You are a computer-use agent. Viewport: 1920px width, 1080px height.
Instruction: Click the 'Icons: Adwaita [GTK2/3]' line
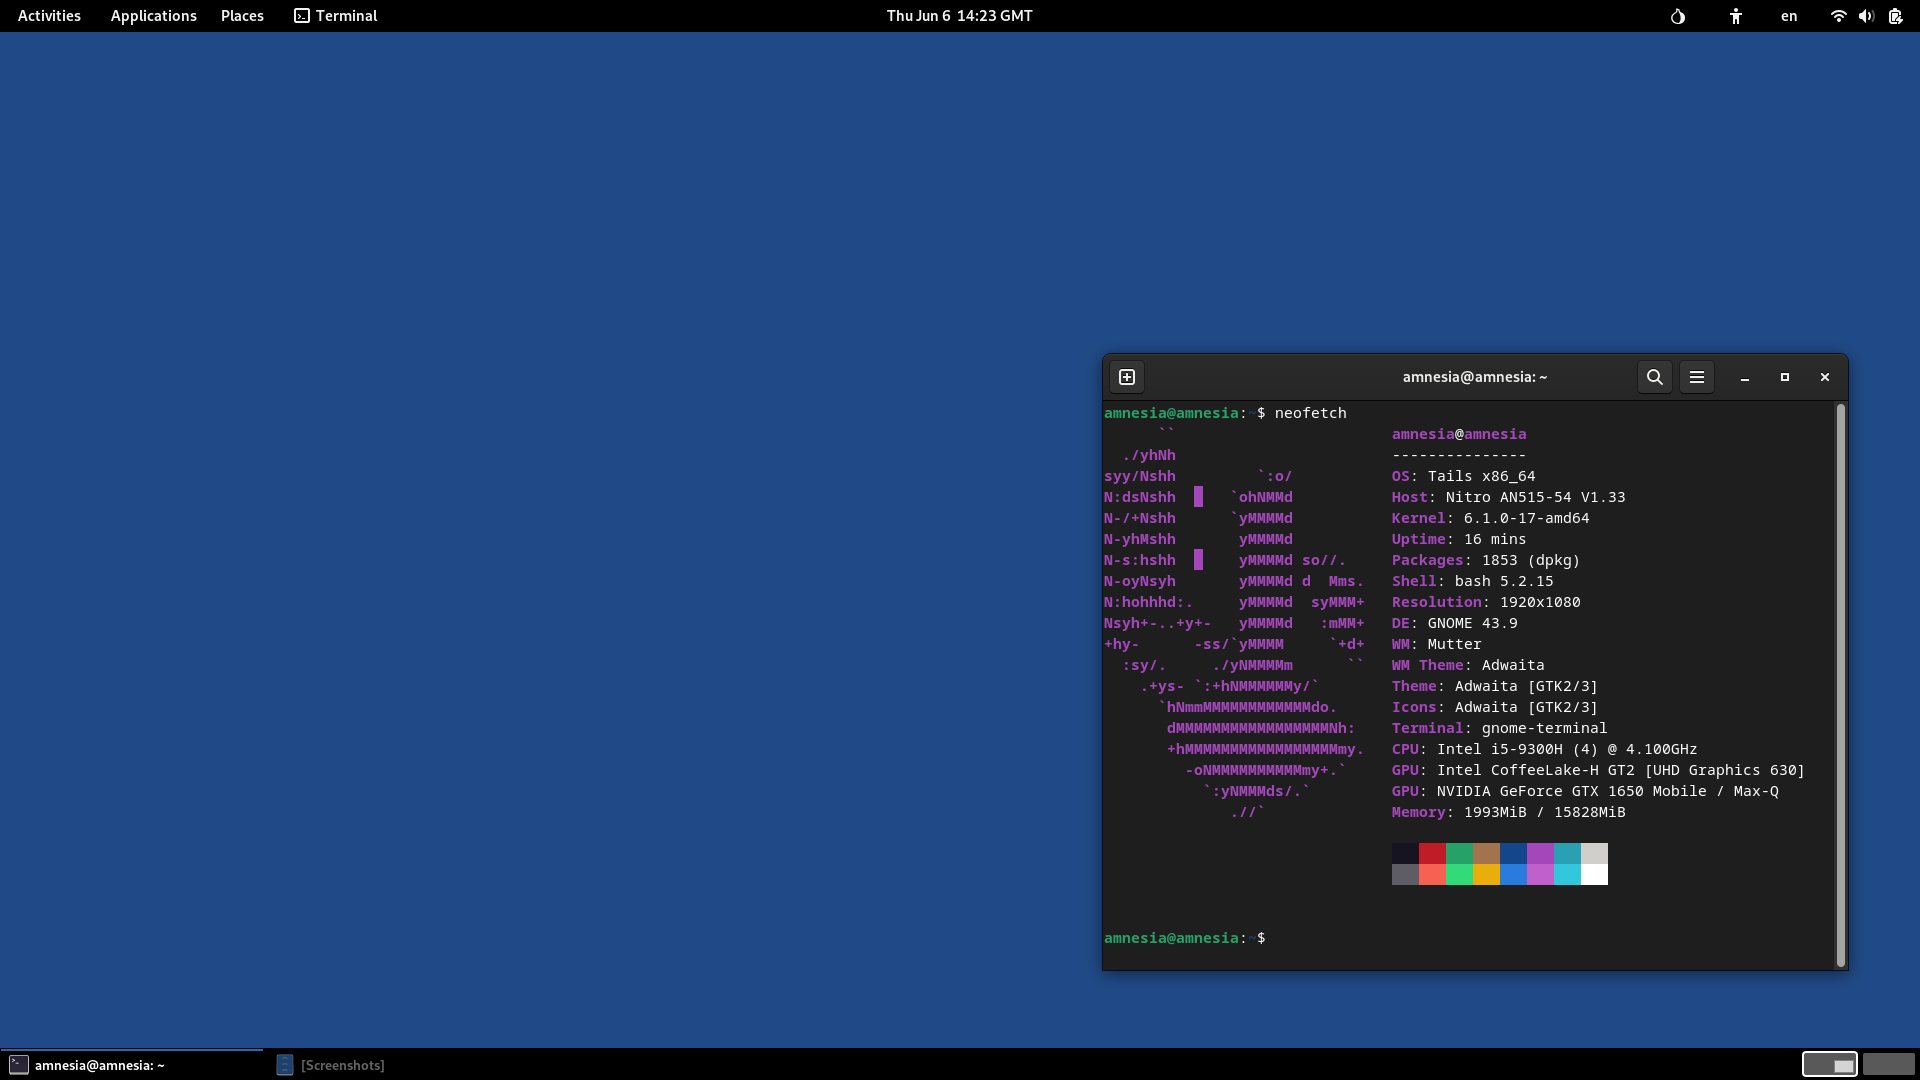1495,707
